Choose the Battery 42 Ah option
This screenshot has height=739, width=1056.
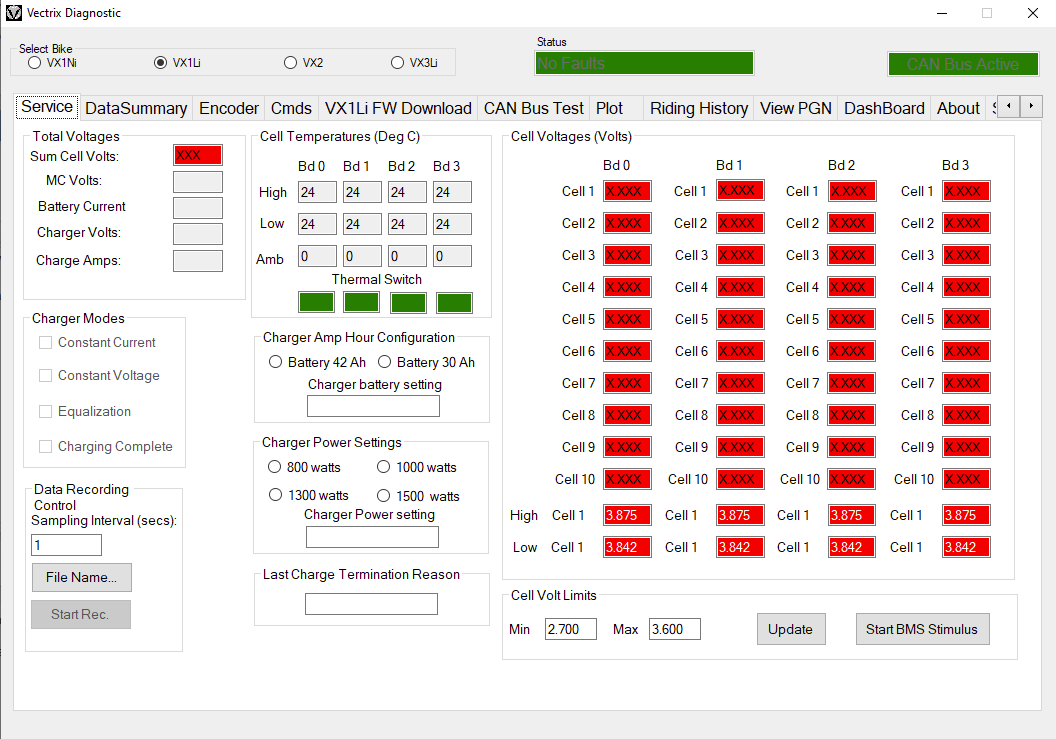[276, 362]
